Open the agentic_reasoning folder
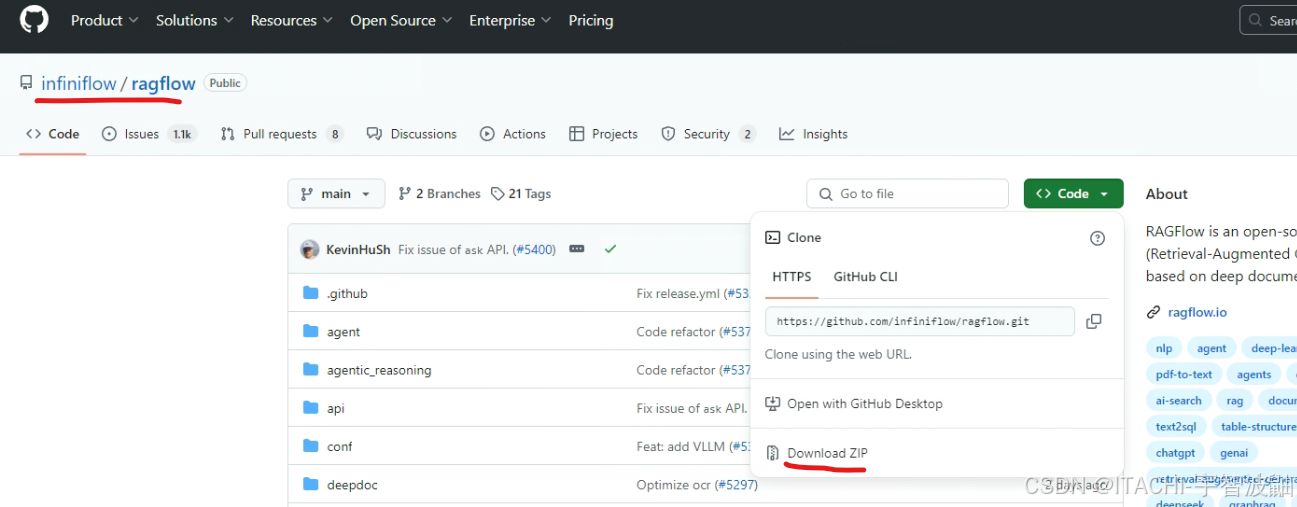Viewport: 1297px width, 507px height. [x=379, y=370]
